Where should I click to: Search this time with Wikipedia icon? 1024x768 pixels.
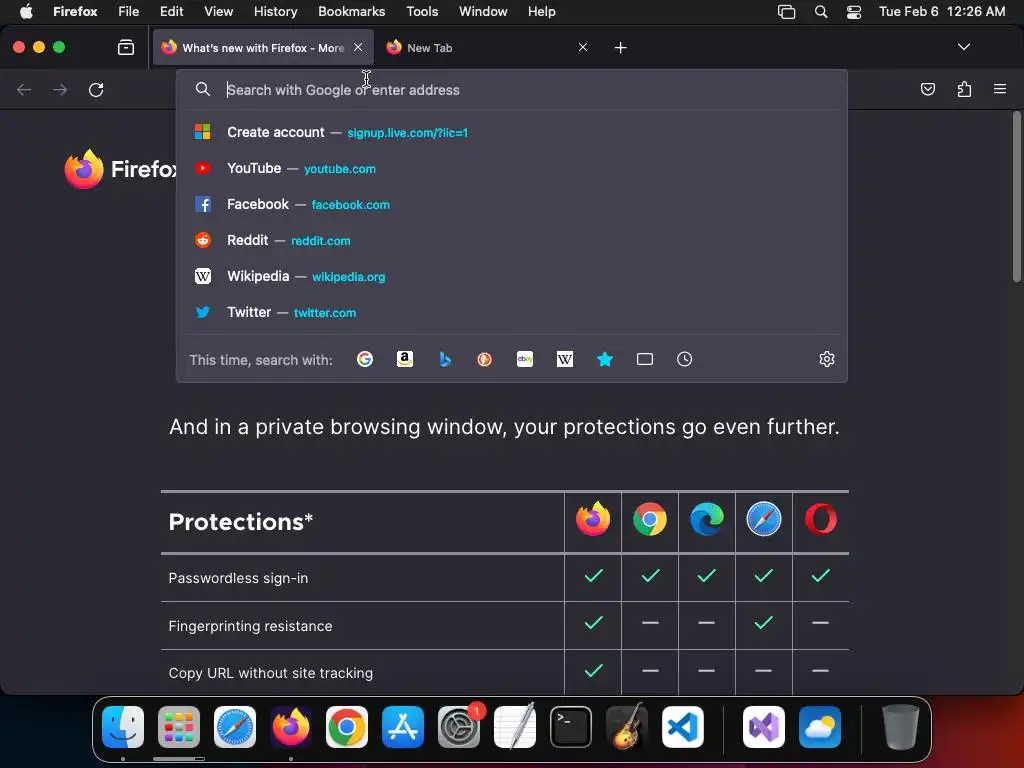pos(565,359)
